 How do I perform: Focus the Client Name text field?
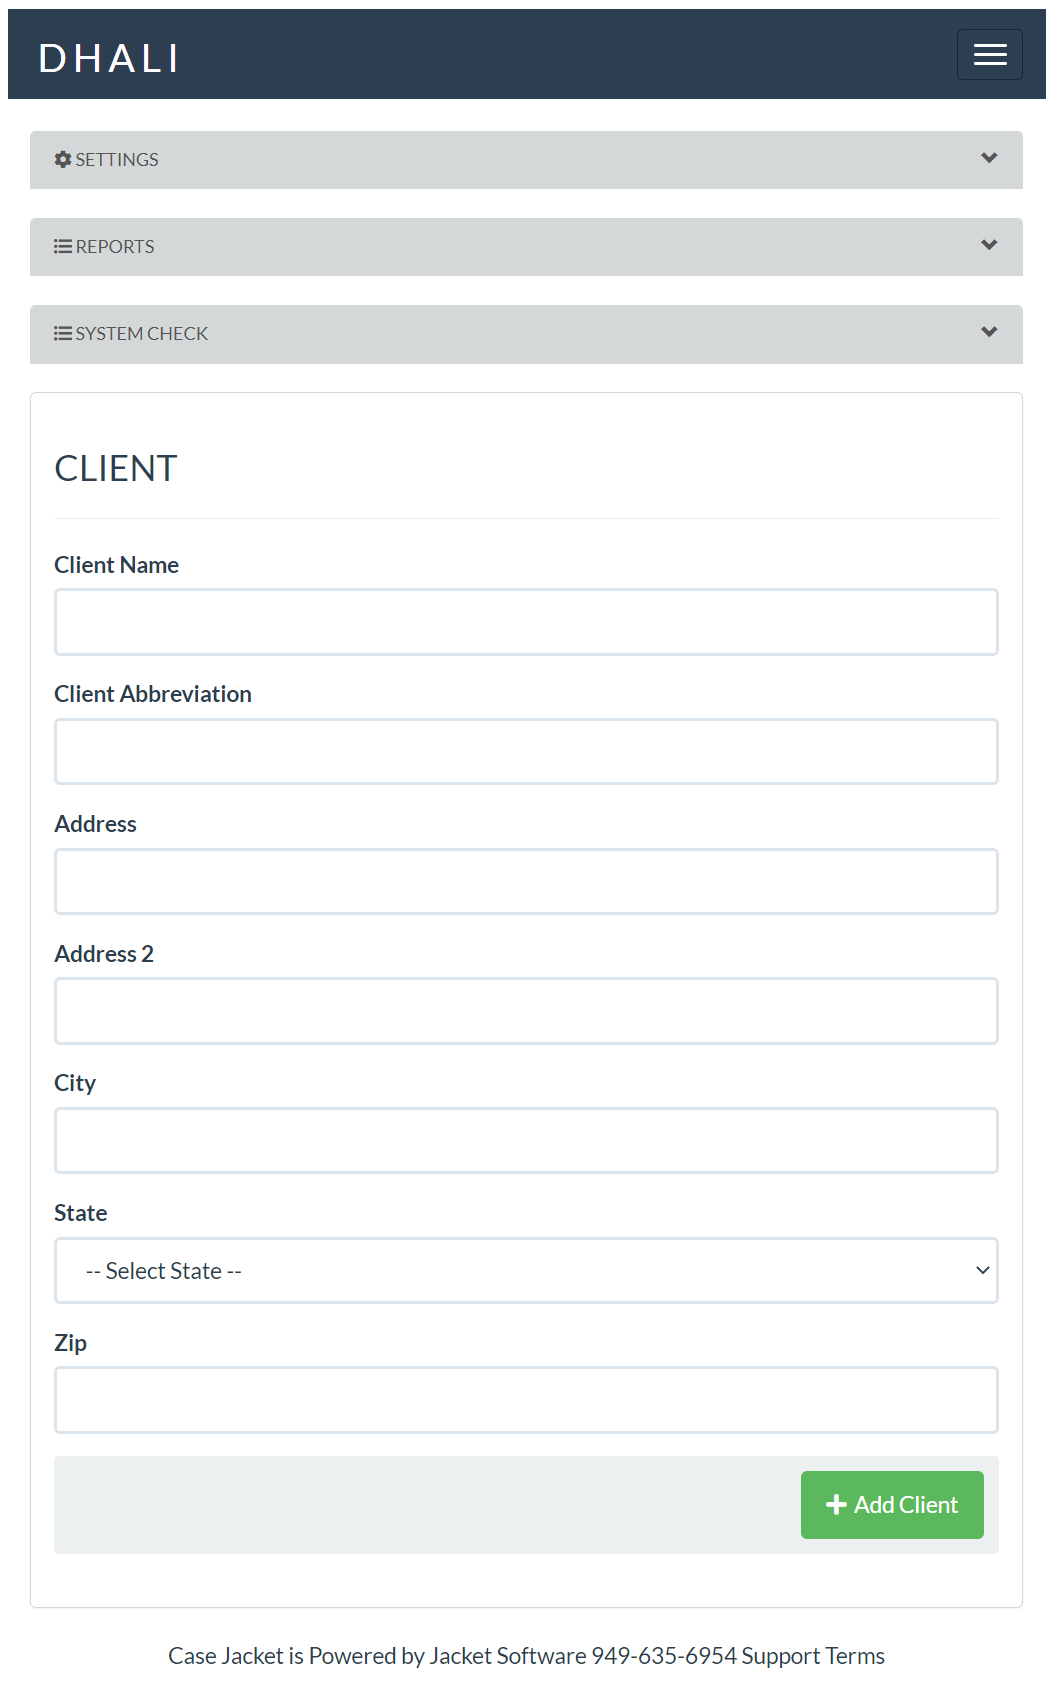click(526, 622)
